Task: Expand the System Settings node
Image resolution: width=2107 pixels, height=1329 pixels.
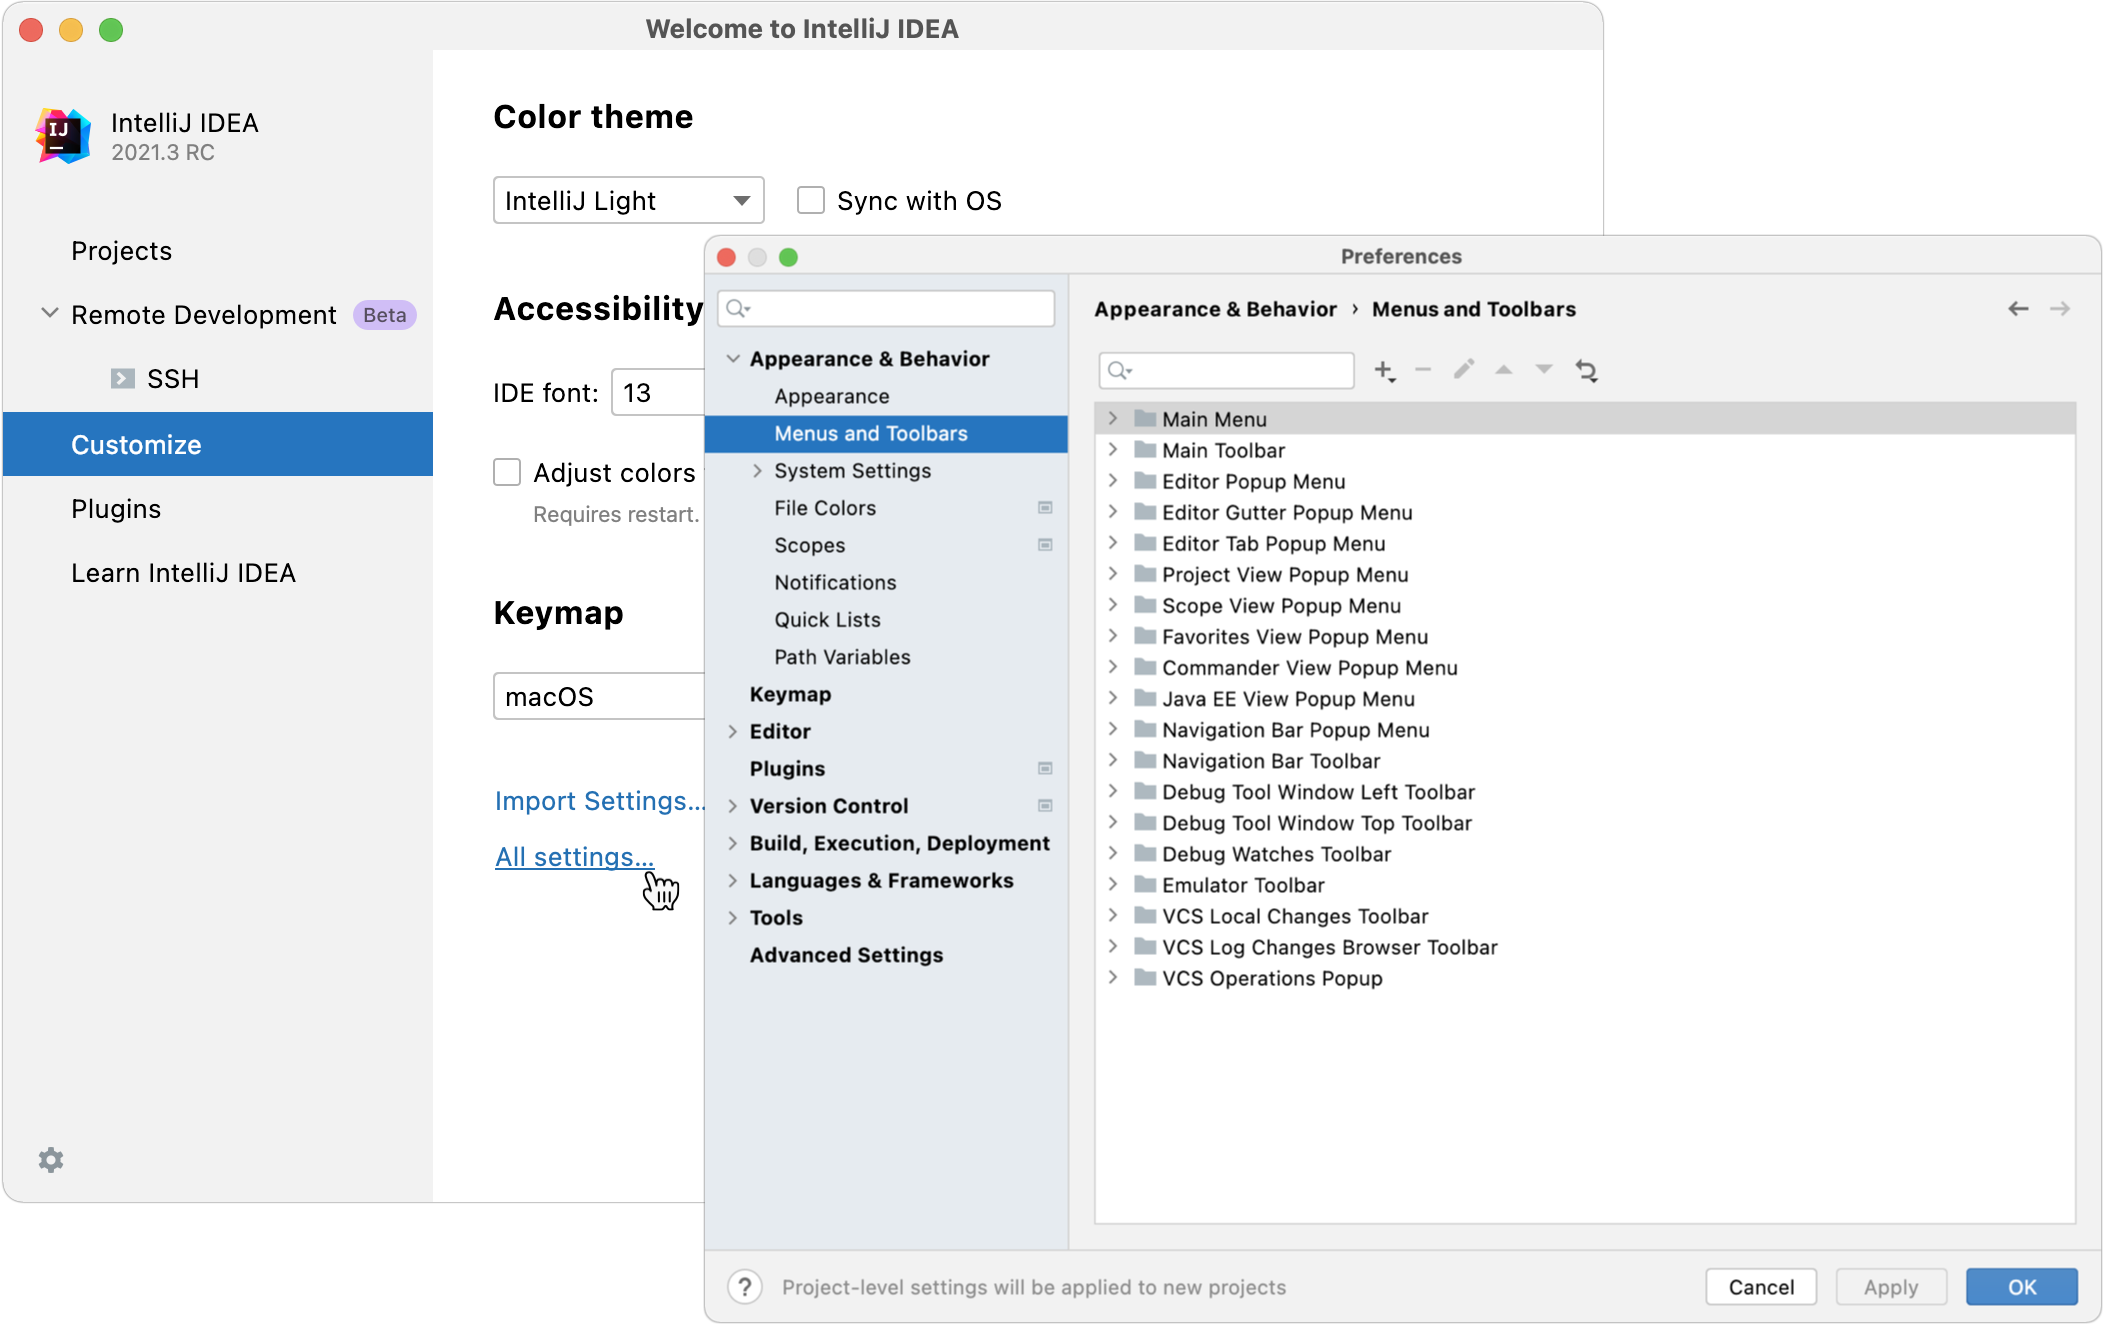Action: pyautogui.click(x=757, y=471)
